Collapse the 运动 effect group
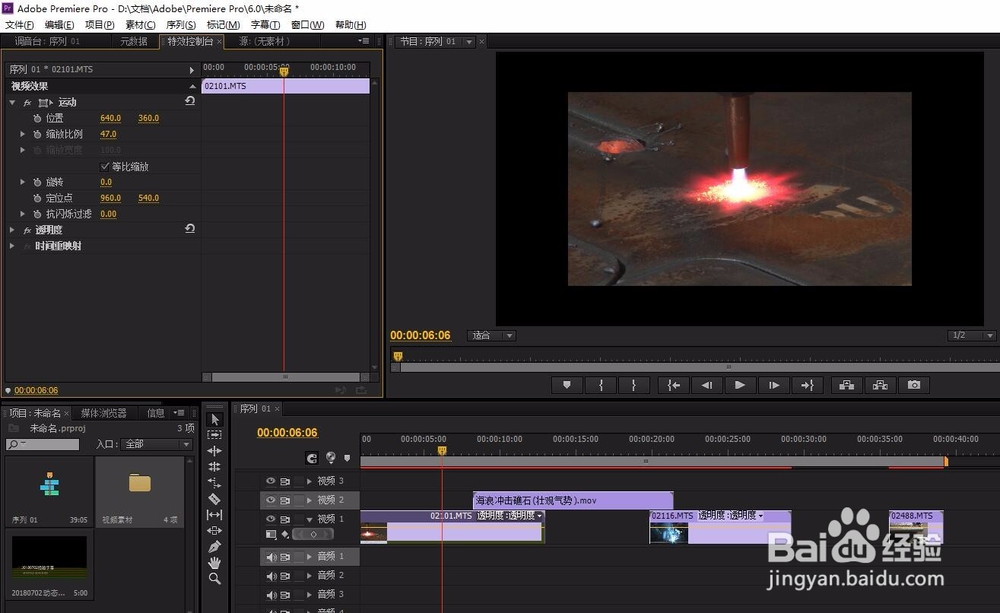 12,102
